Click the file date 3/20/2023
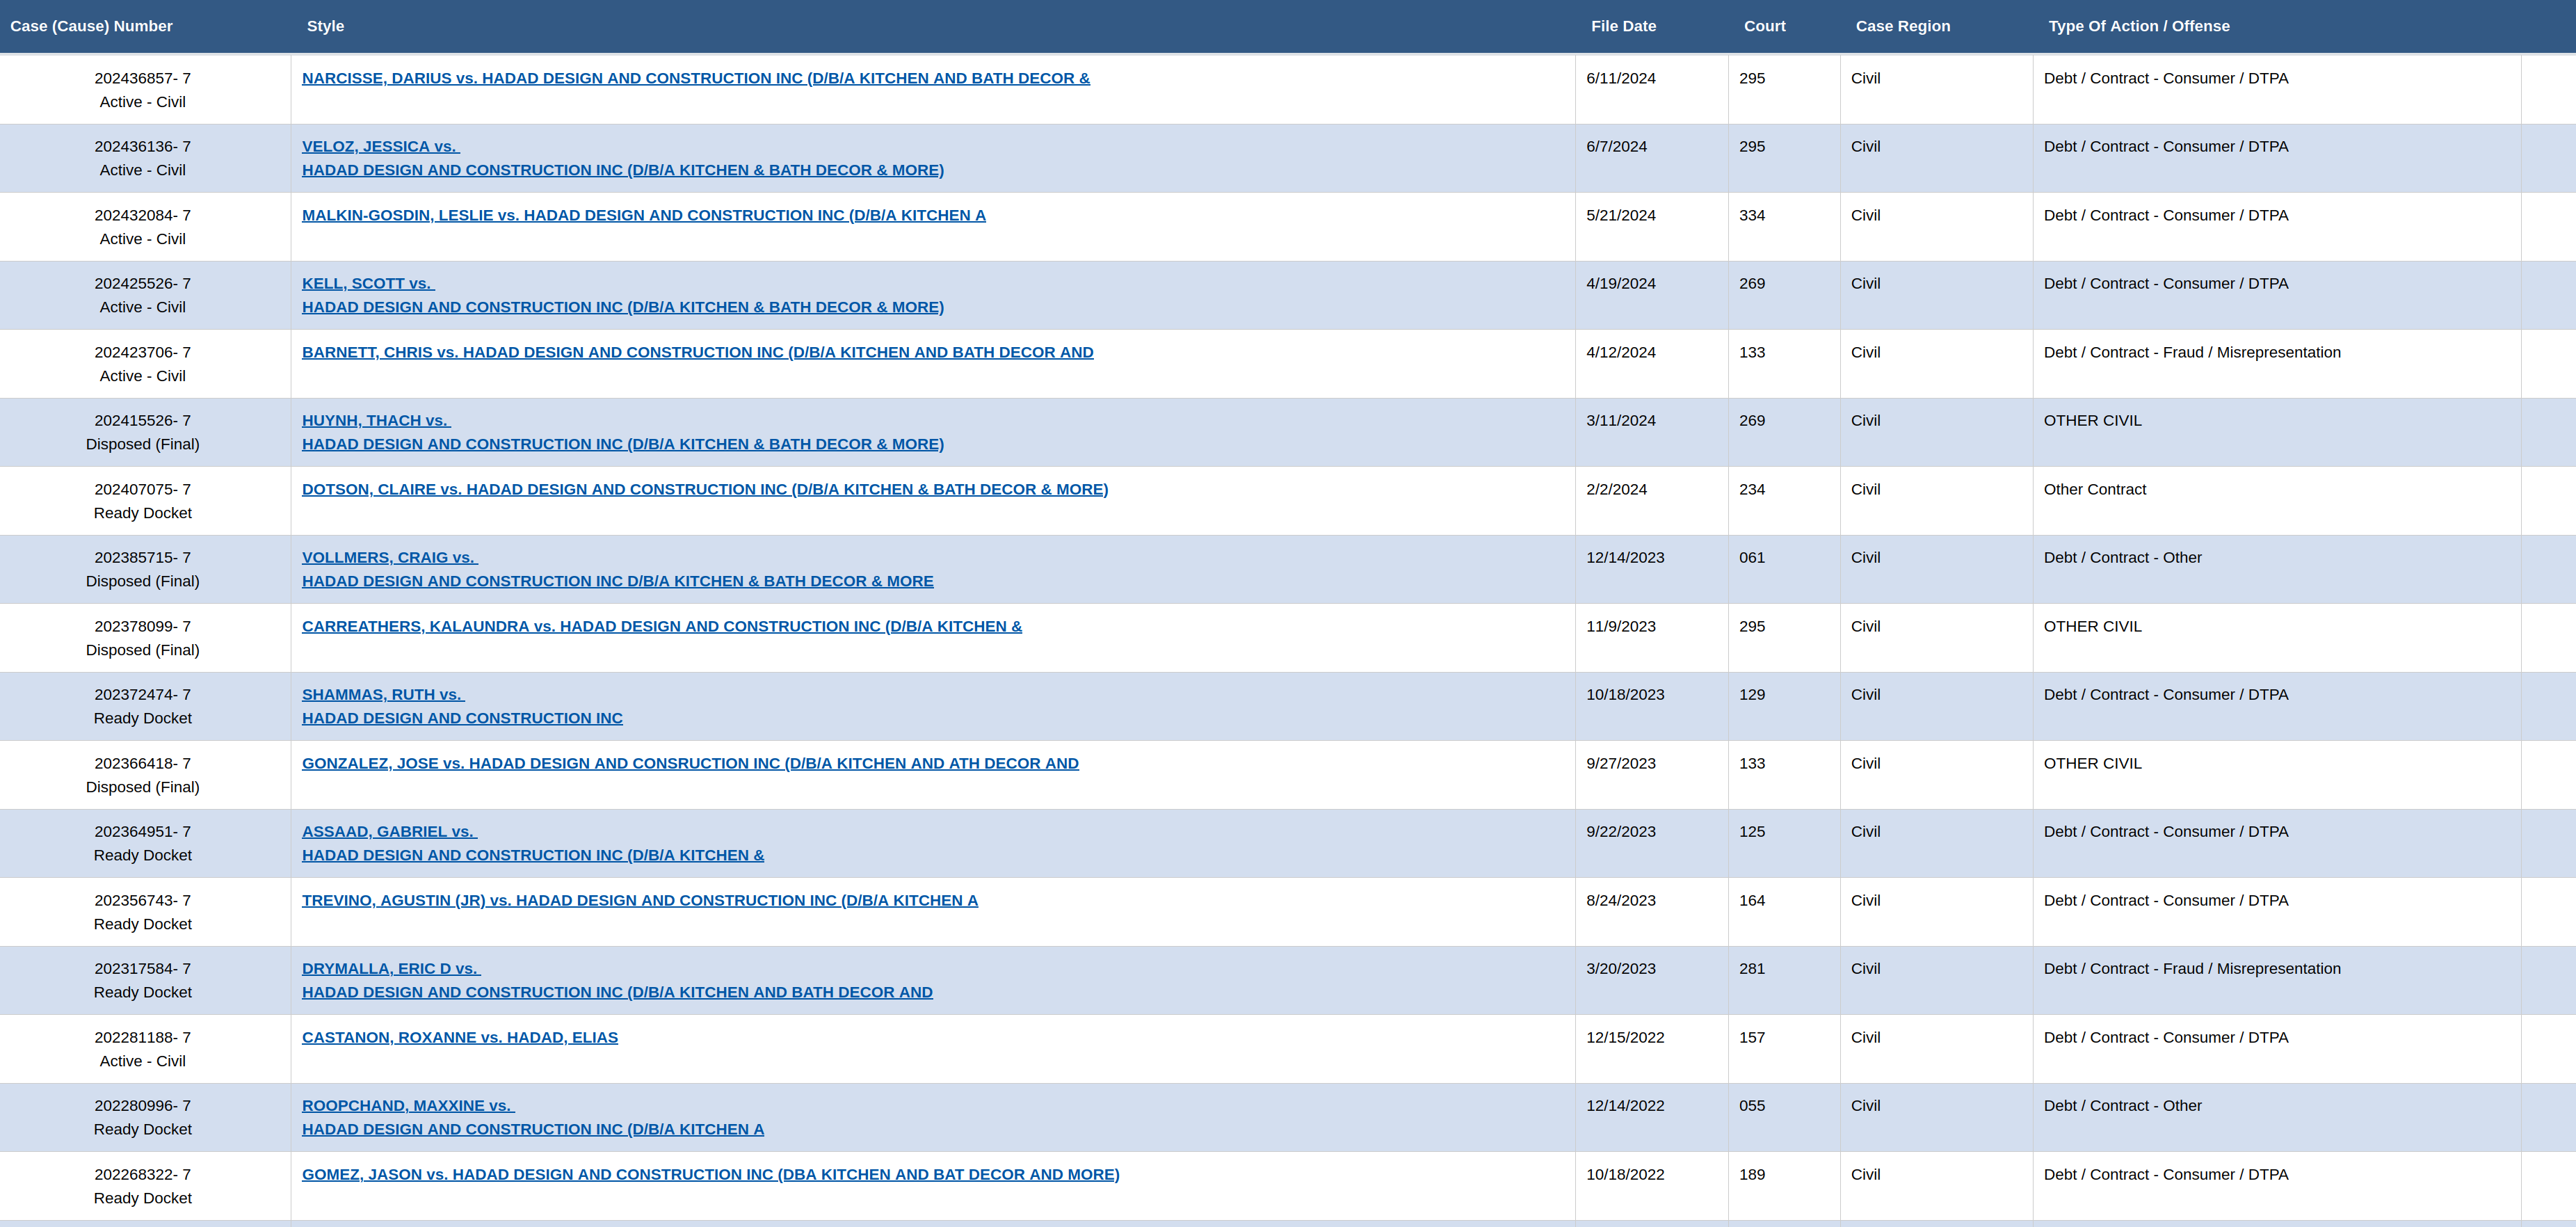2576x1227 pixels. coord(1620,968)
